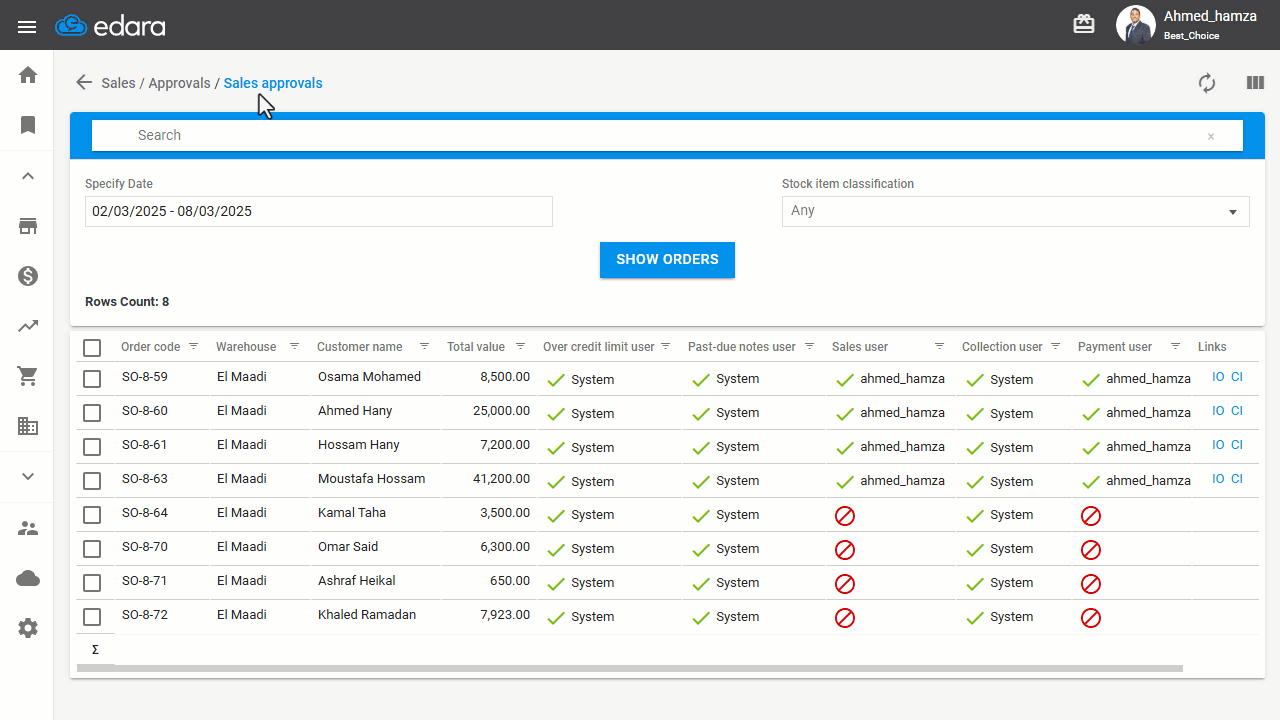Go to Home in the sidebar
This screenshot has width=1280, height=720.
coord(28,75)
